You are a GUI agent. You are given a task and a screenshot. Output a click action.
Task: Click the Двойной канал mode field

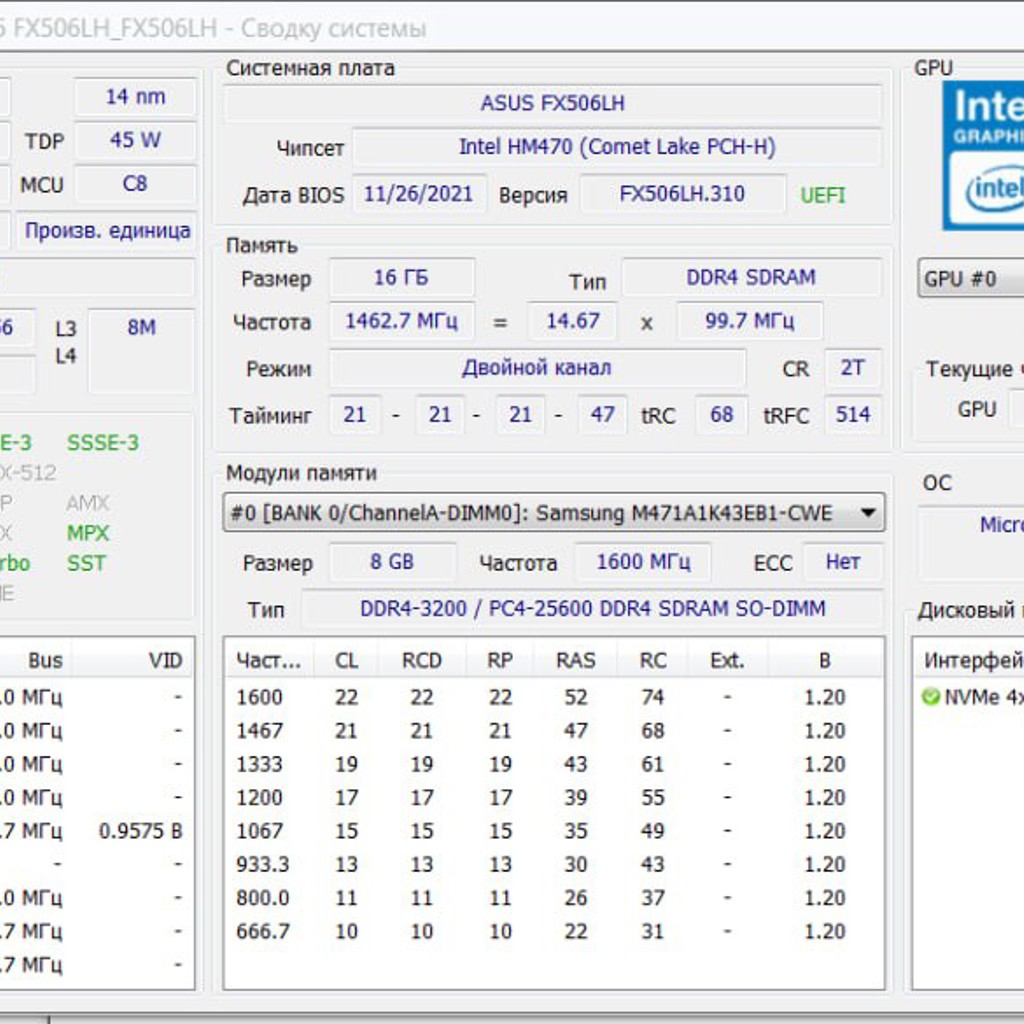coord(537,368)
